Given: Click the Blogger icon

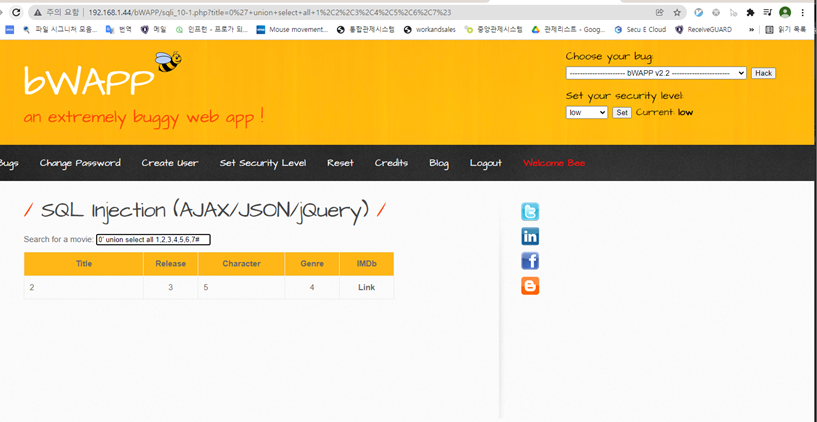Looking at the screenshot, I should [x=530, y=286].
